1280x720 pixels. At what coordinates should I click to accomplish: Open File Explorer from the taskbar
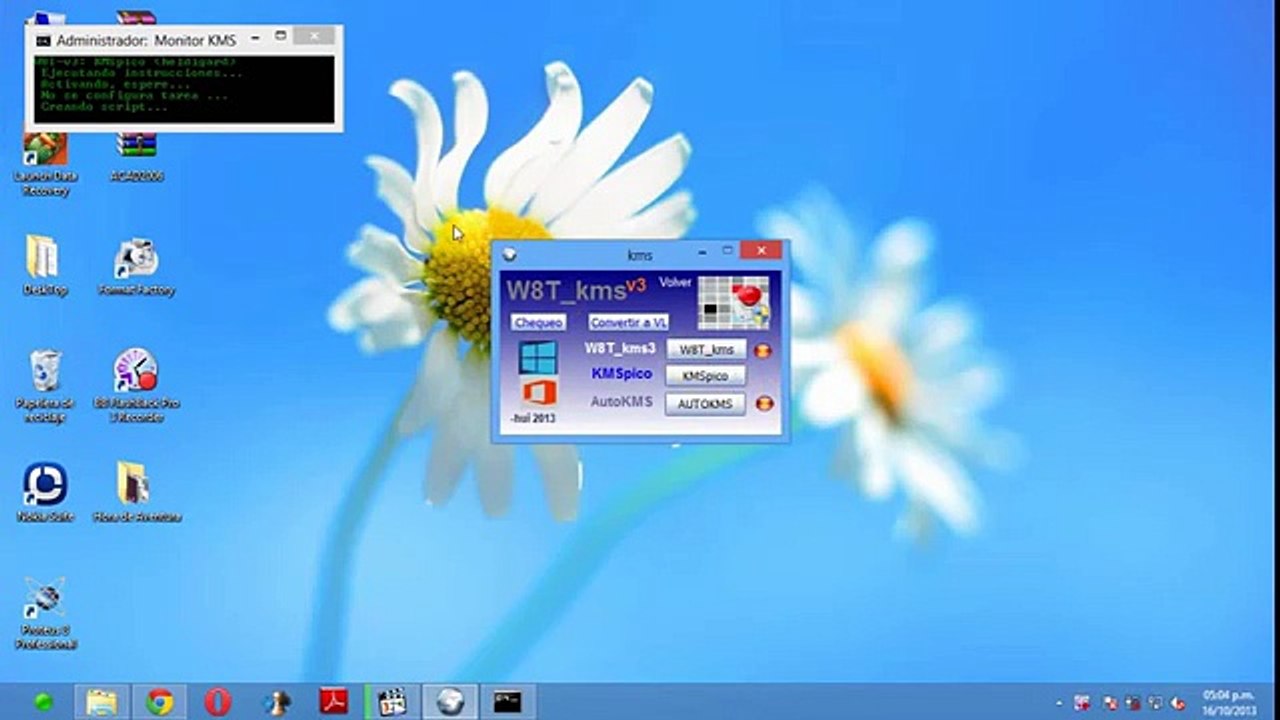point(101,702)
